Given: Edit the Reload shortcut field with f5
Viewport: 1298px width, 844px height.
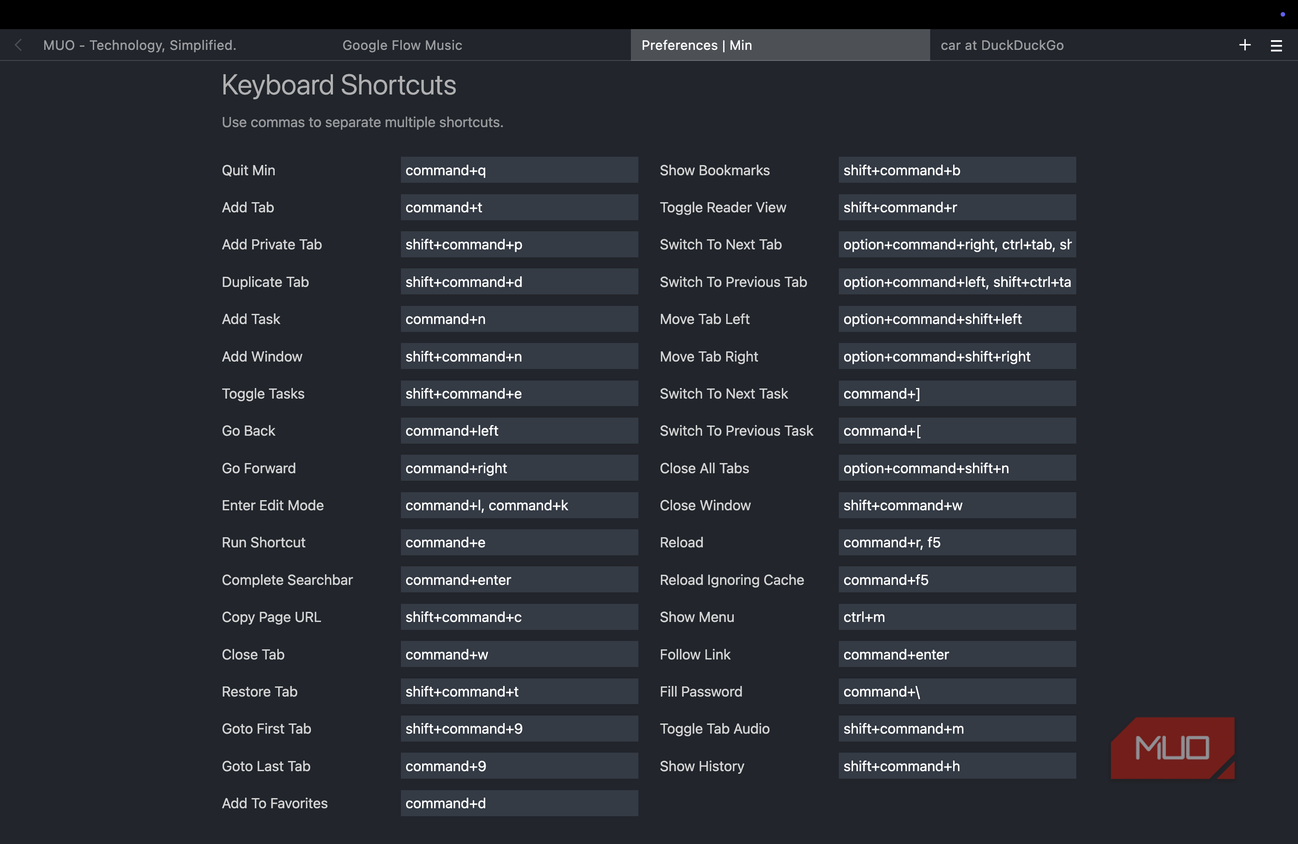Looking at the screenshot, I should [x=957, y=542].
